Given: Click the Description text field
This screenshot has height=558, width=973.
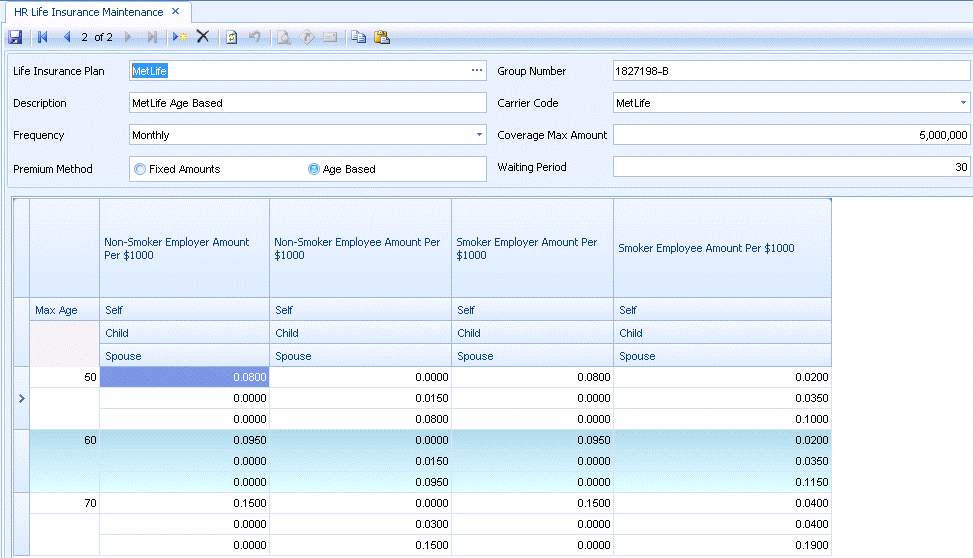Looking at the screenshot, I should 307,103.
